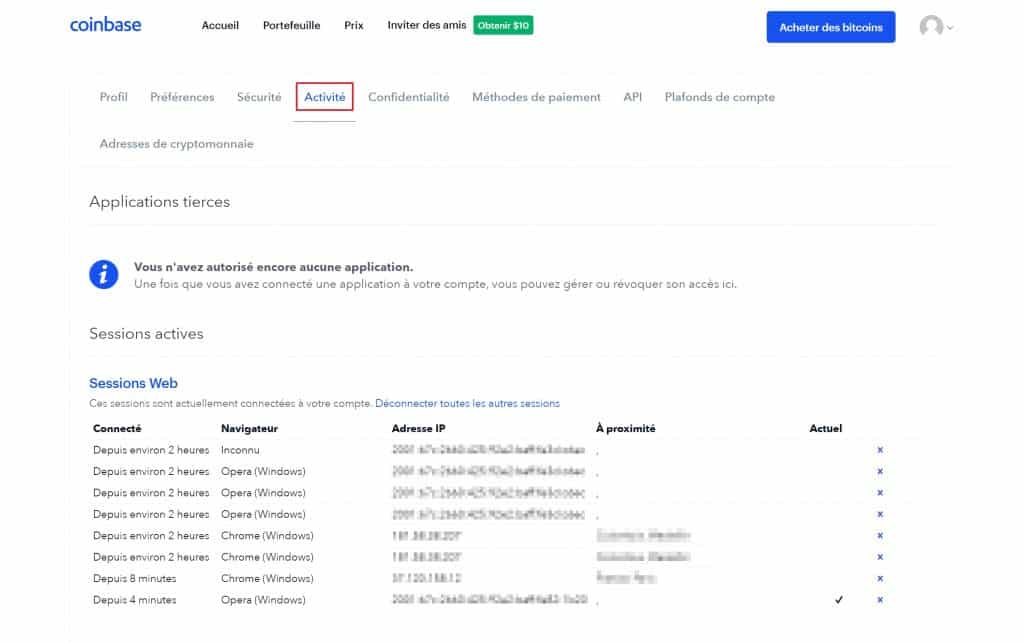The image size is (1024, 642).
Task: Expand the avatar dropdown chevron
Action: (947, 29)
